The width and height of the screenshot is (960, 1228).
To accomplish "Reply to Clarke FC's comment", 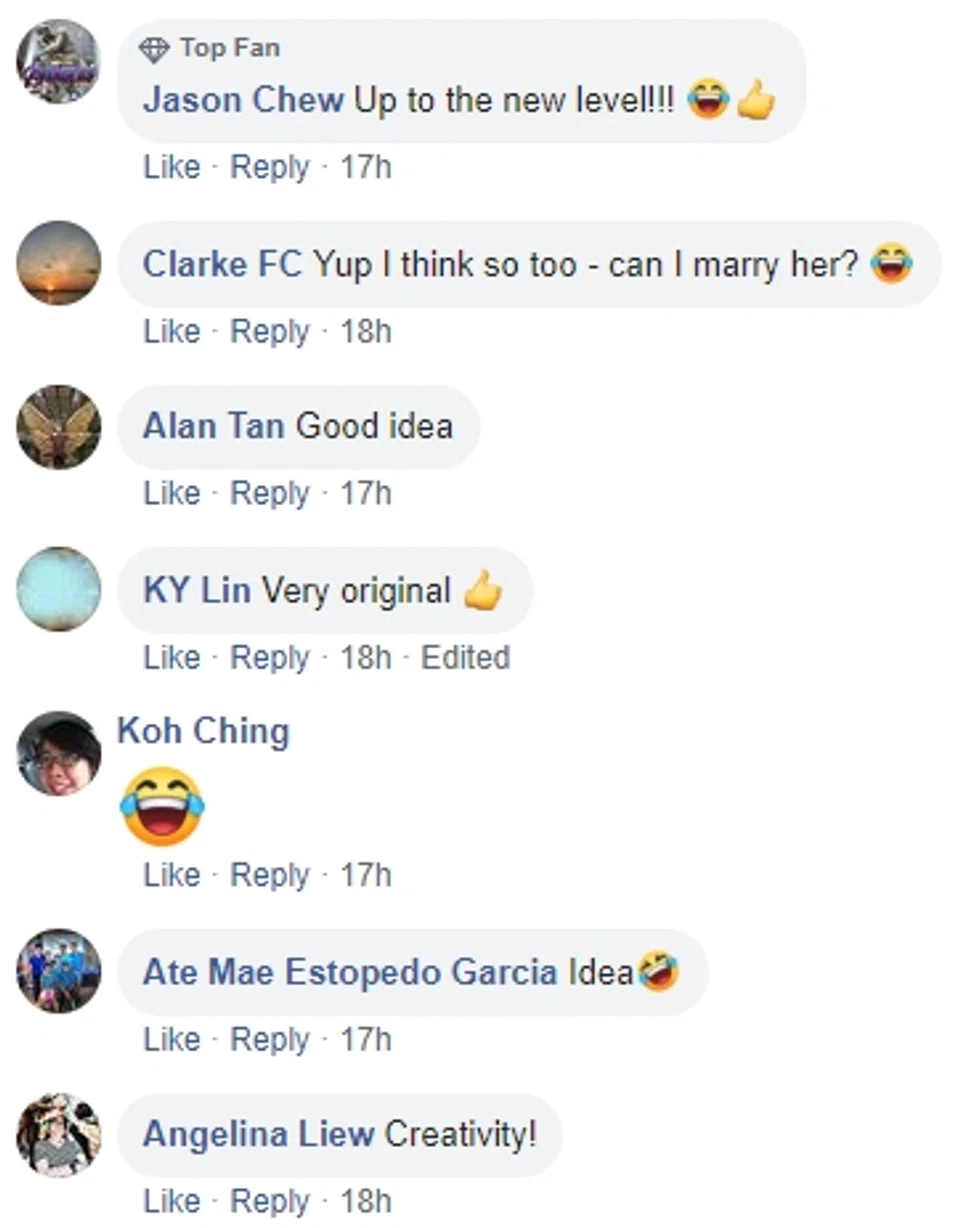I will [269, 331].
